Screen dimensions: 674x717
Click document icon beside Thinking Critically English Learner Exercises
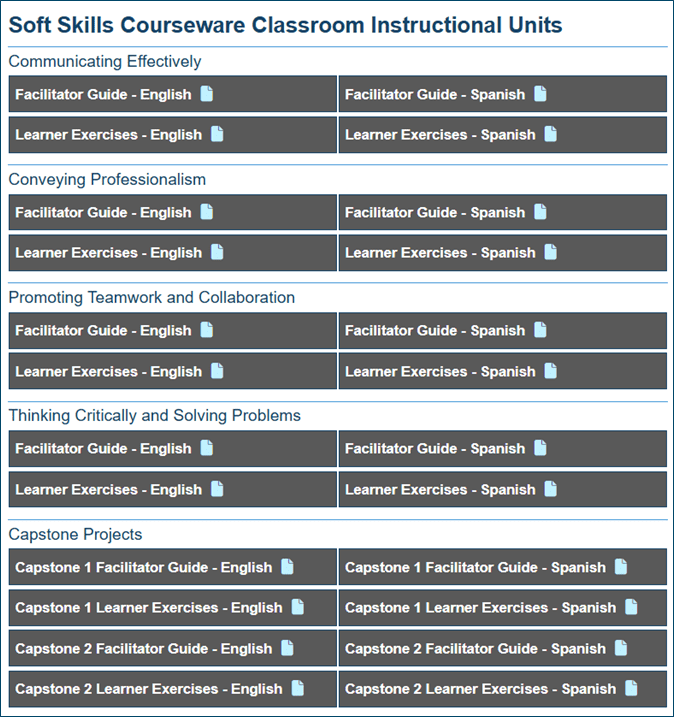(217, 489)
